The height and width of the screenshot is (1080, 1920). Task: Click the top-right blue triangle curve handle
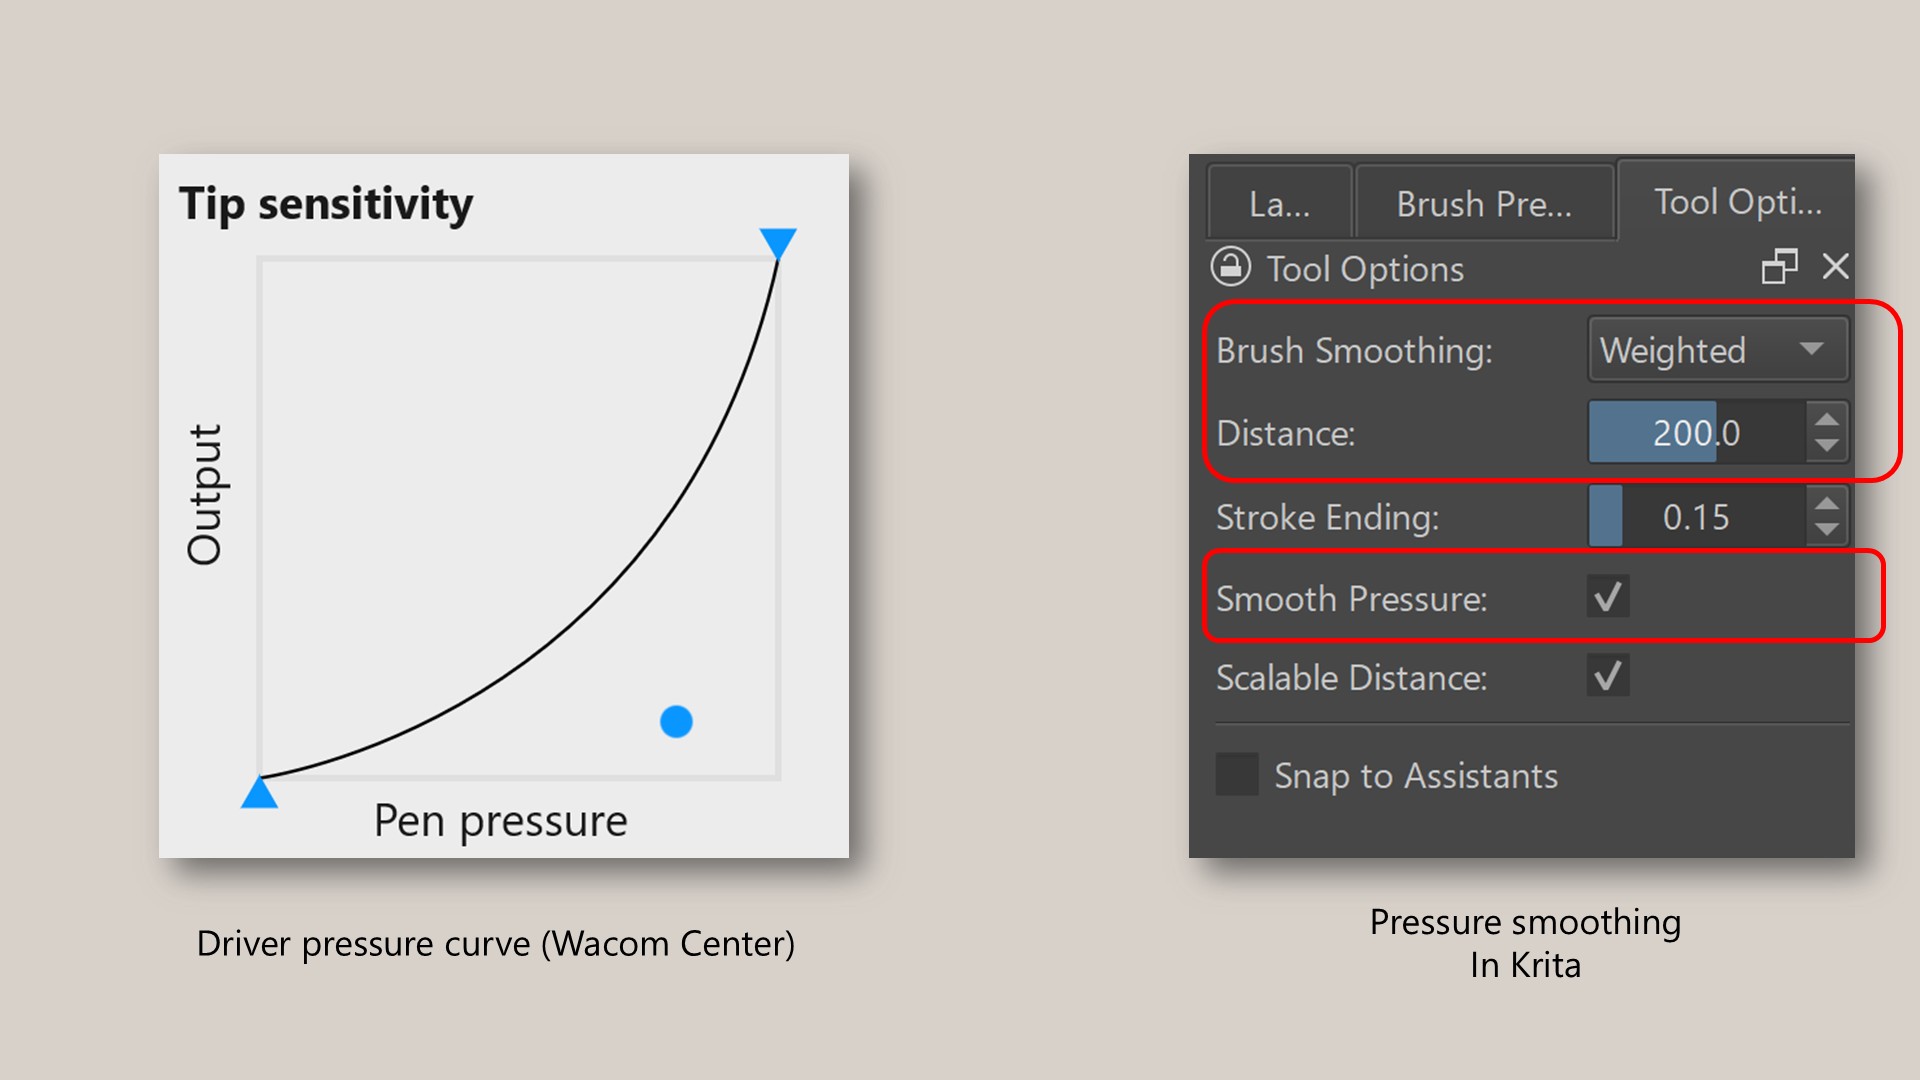(778, 242)
